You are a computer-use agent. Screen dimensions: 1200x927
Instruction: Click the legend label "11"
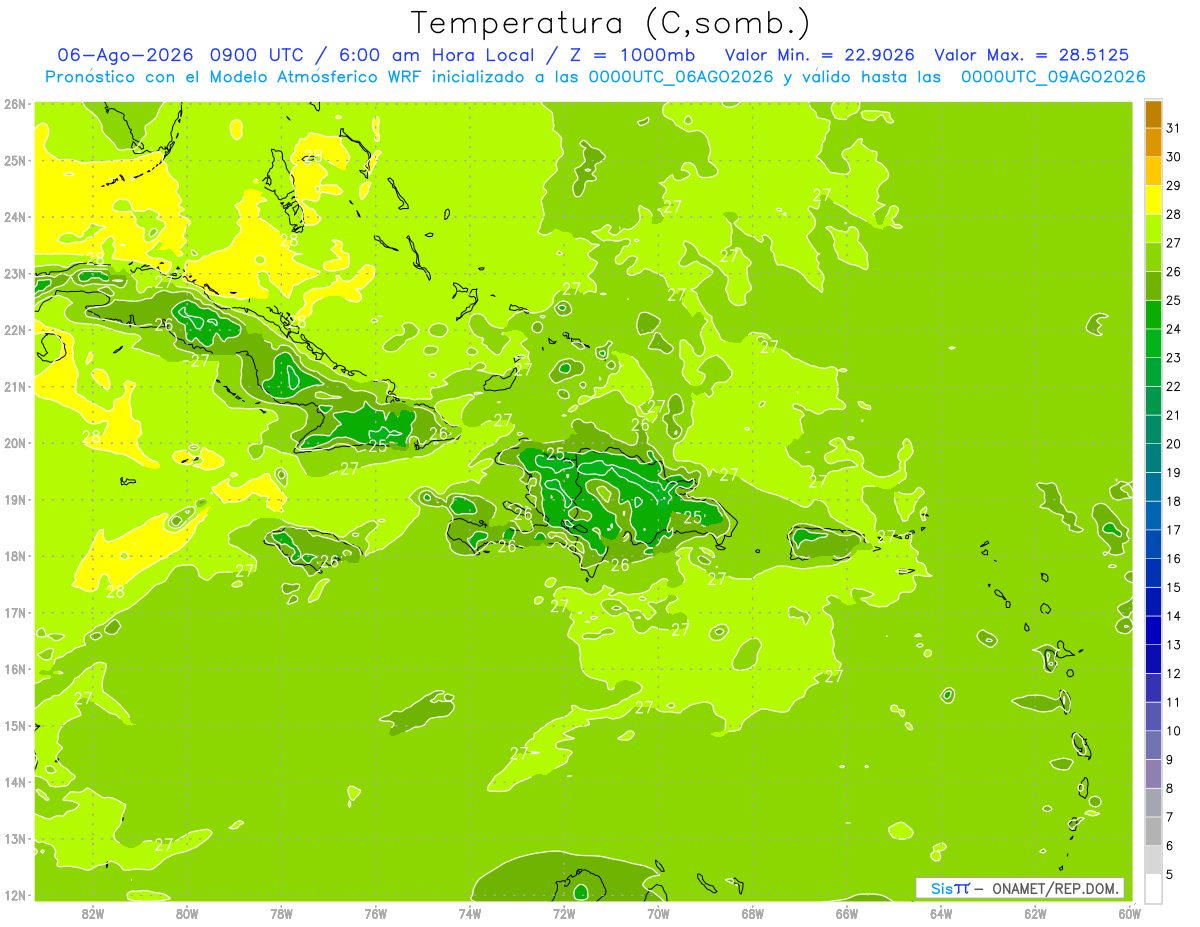[1174, 702]
